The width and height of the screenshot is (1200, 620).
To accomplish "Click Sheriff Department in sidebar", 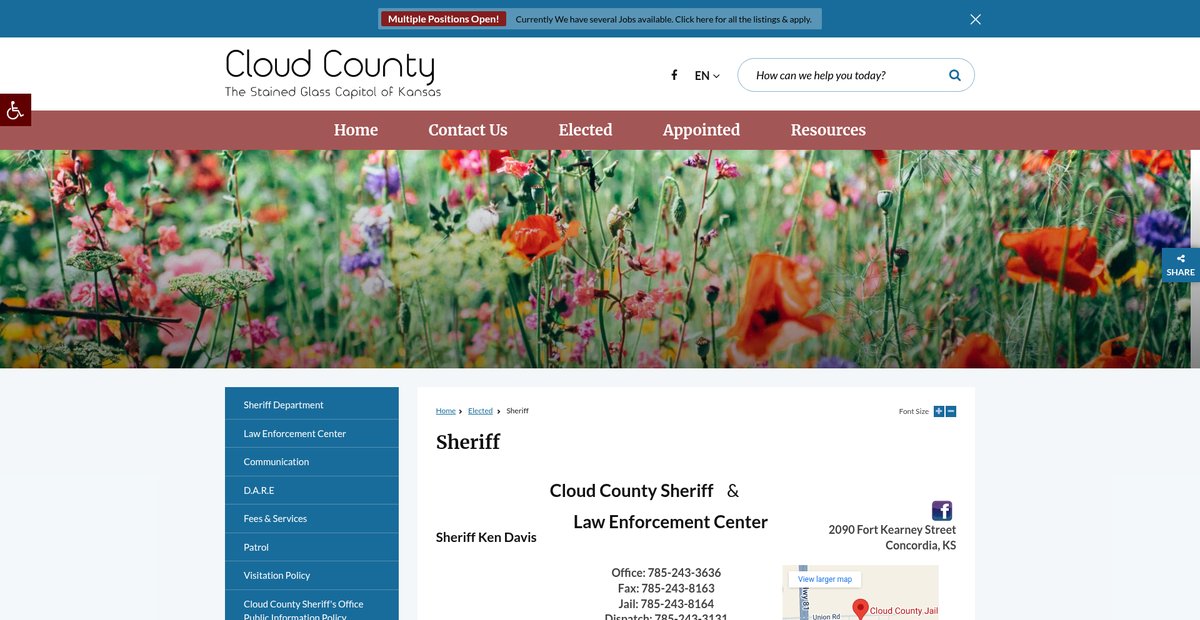I will point(312,405).
